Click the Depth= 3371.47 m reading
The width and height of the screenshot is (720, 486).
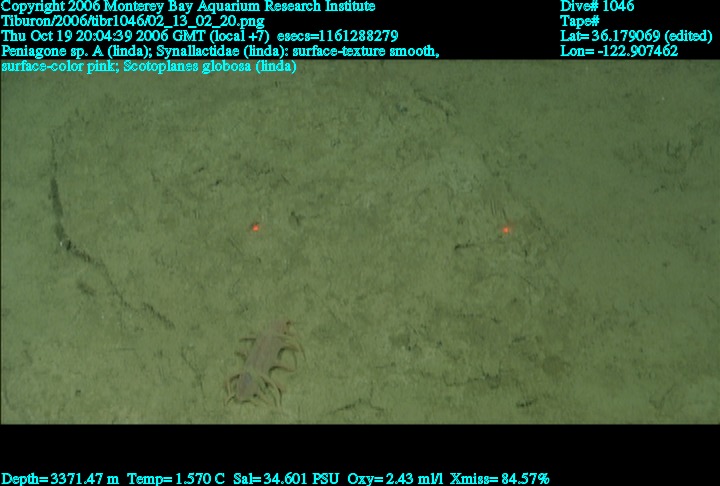(x=60, y=479)
